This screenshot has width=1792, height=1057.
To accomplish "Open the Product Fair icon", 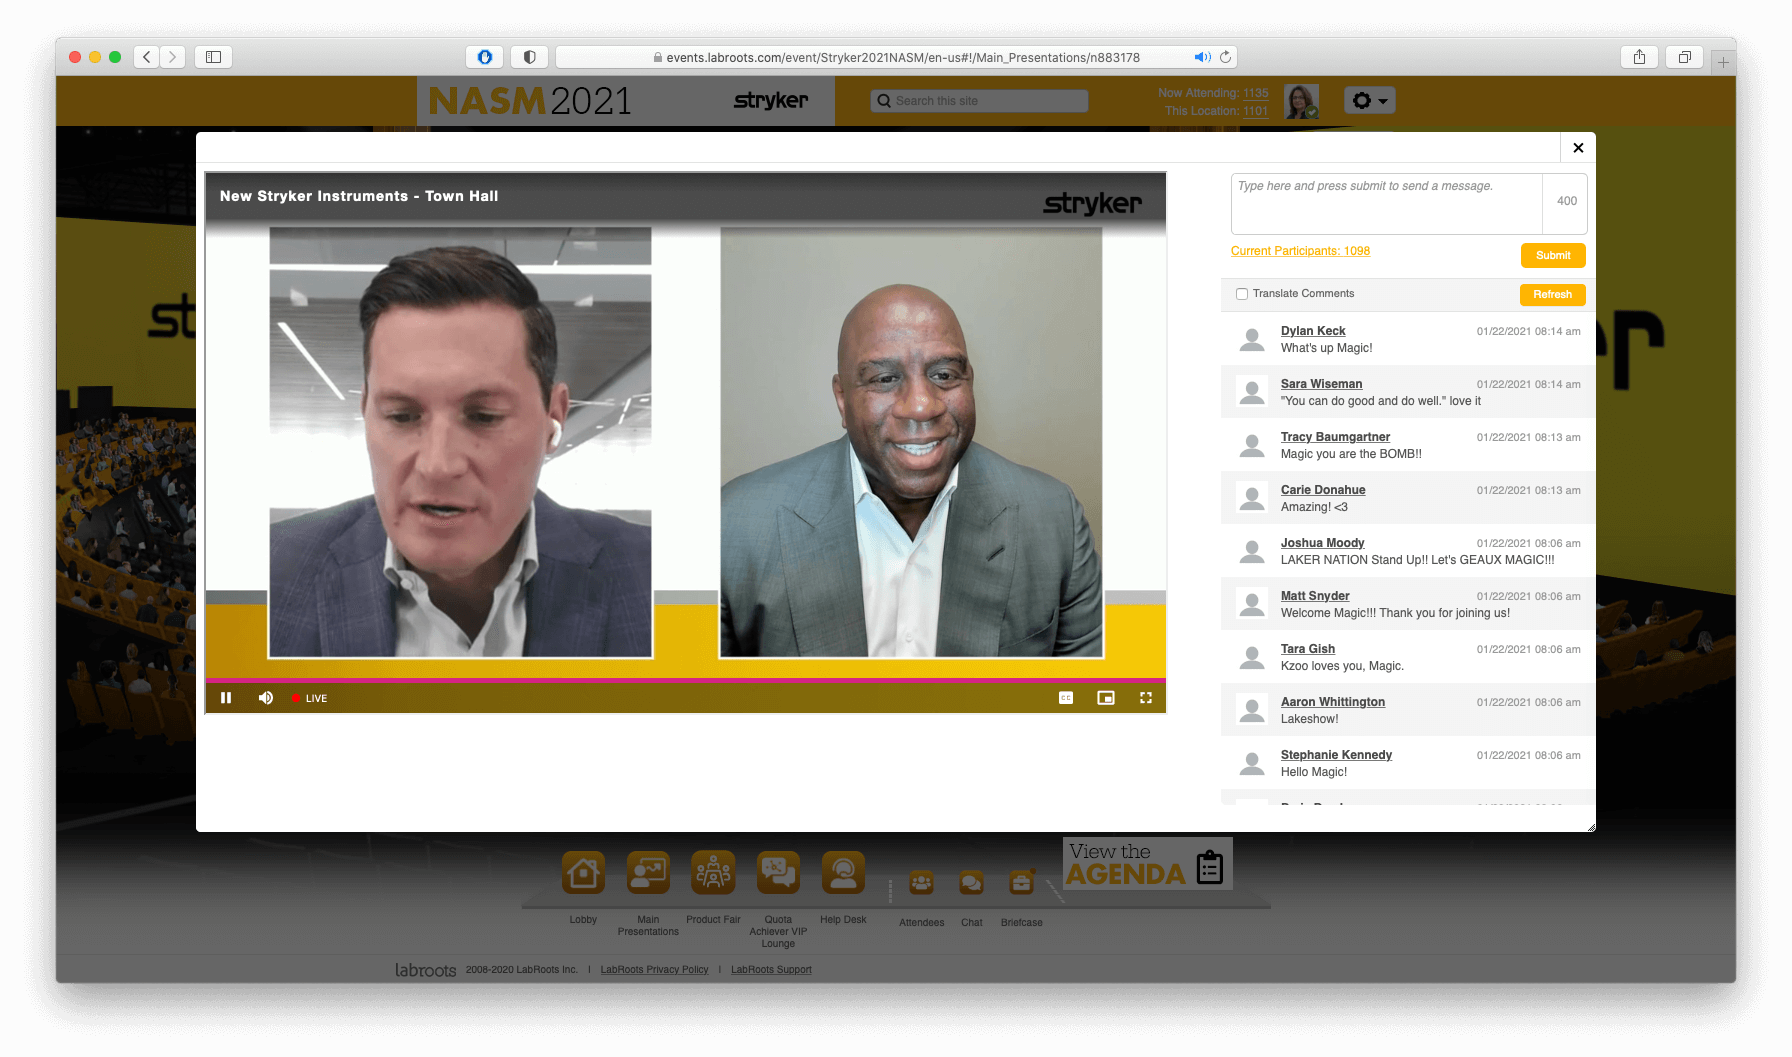I will coord(713,874).
